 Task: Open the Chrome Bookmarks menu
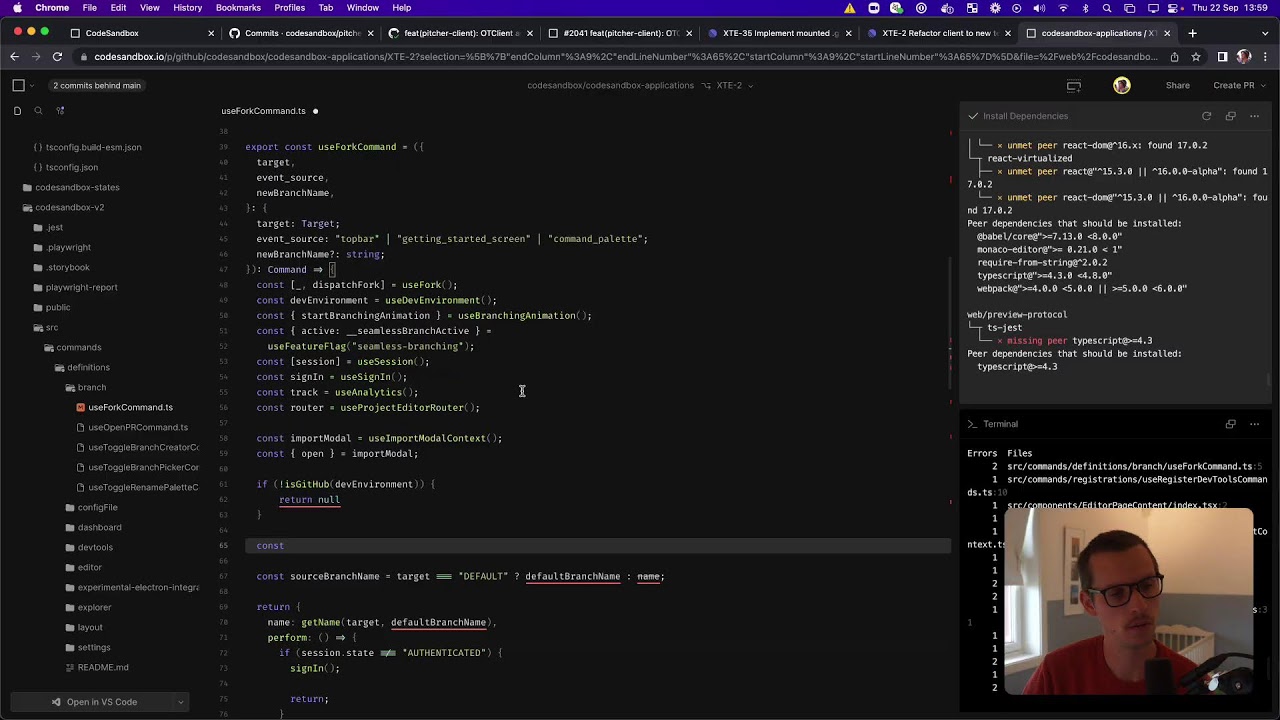coord(238,8)
